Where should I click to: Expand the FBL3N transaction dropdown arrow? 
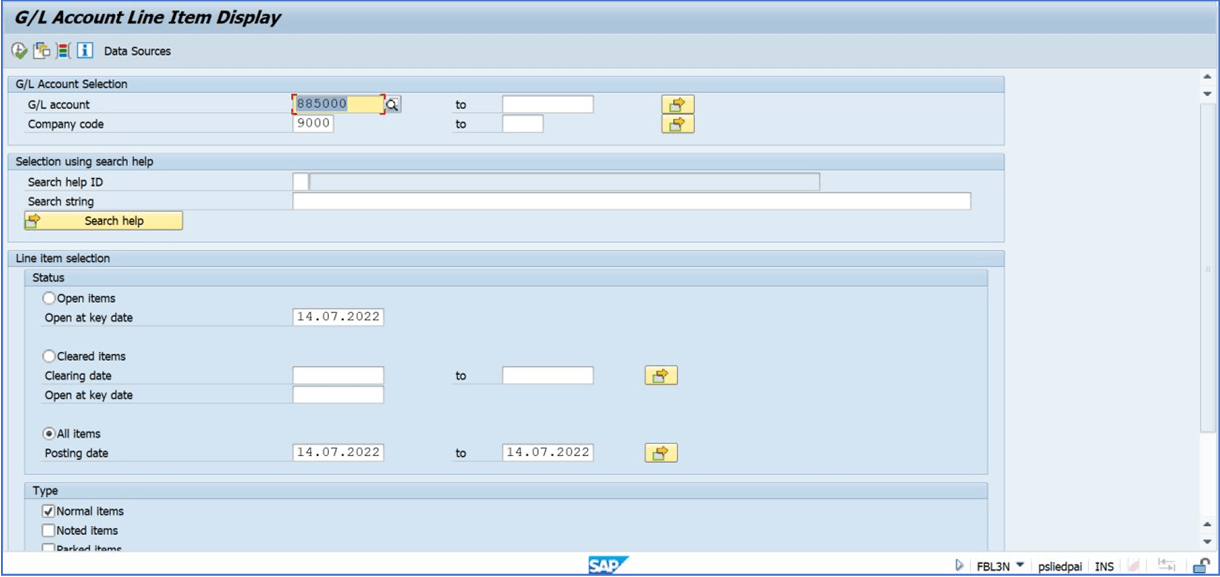click(x=1020, y=566)
